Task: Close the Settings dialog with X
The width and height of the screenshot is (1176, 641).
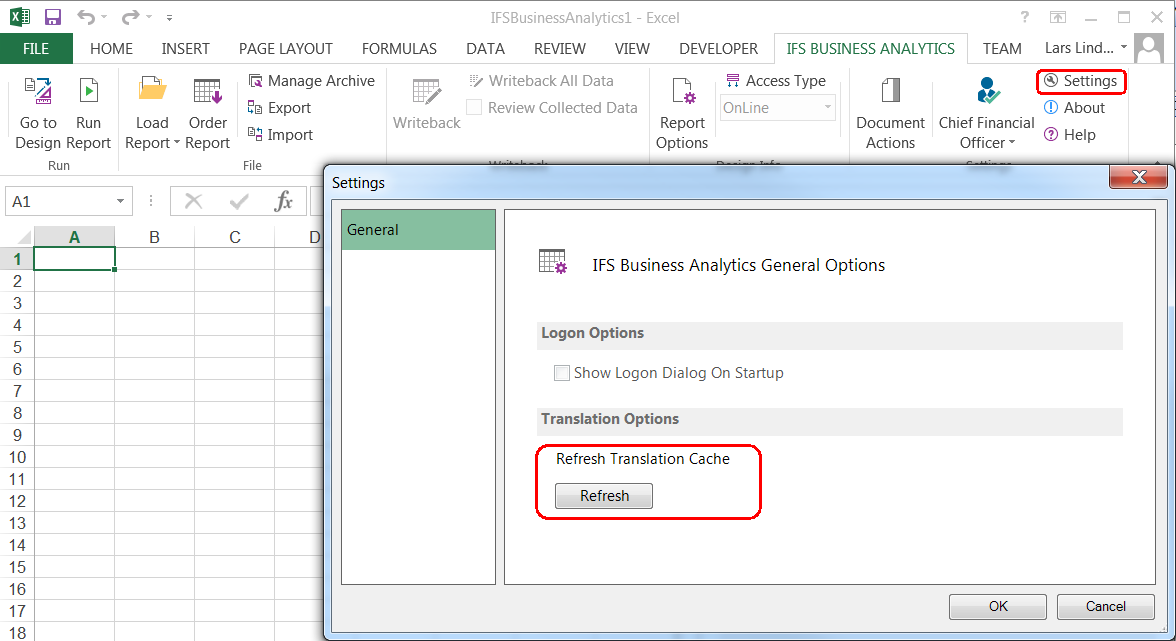Action: [x=1138, y=177]
